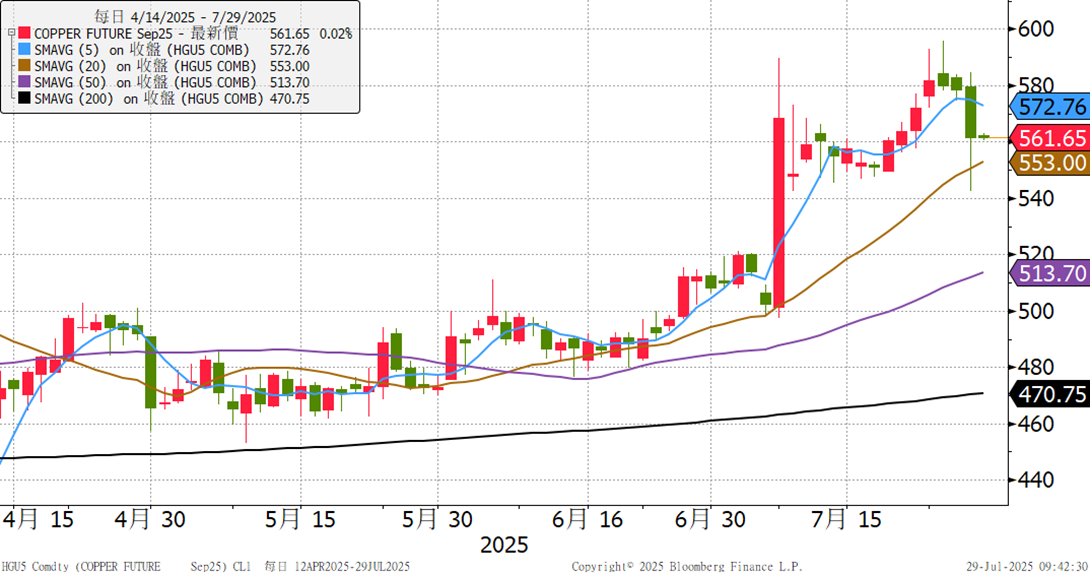Click the 6月 30 date axis label
The width and height of the screenshot is (1090, 574).
710,520
